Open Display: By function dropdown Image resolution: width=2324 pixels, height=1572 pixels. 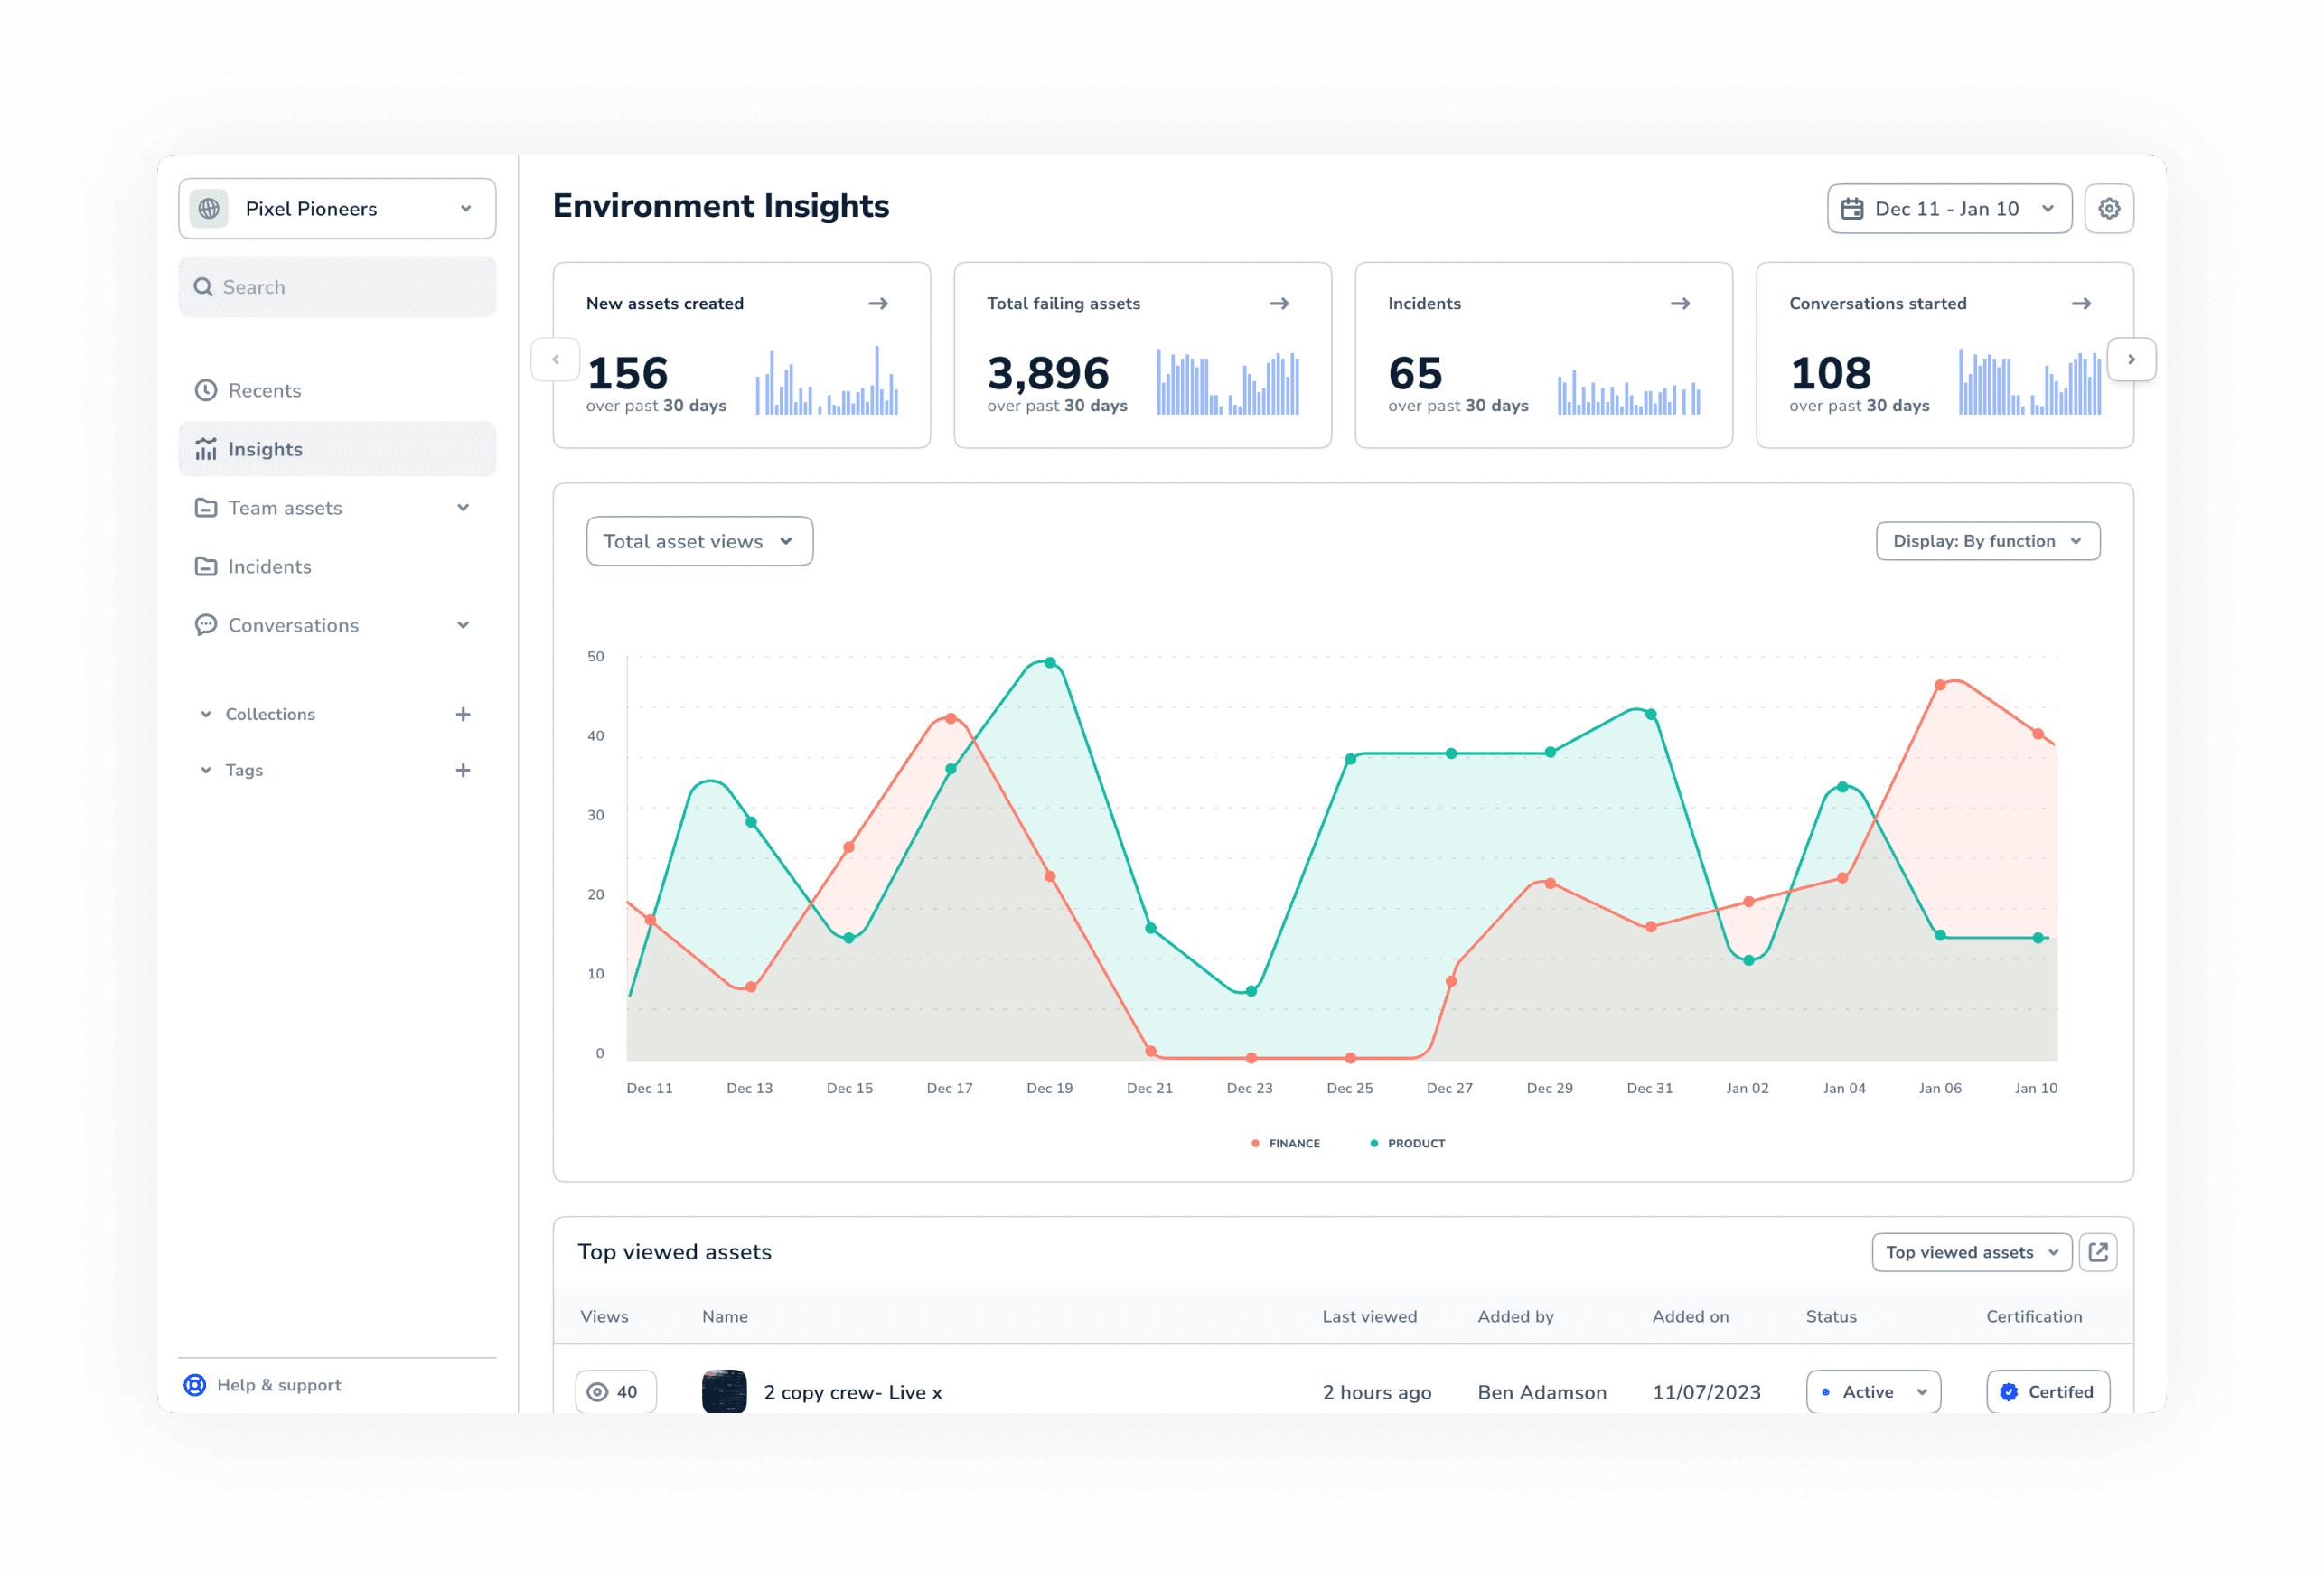click(1986, 541)
